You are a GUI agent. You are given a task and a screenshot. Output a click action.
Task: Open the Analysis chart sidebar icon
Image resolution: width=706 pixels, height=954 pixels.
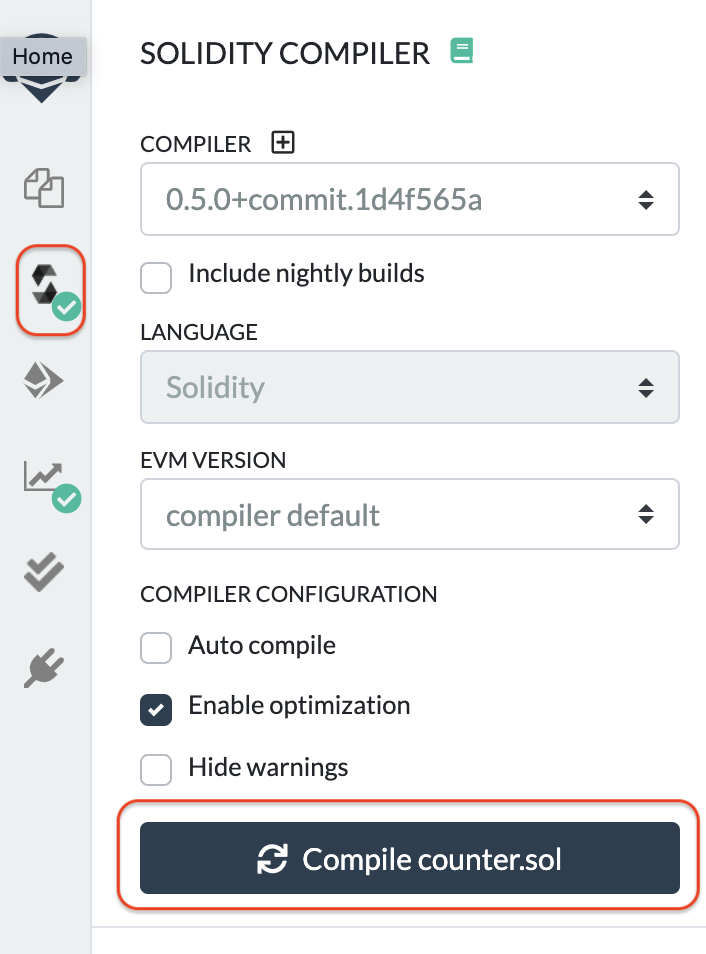pyautogui.click(x=46, y=478)
